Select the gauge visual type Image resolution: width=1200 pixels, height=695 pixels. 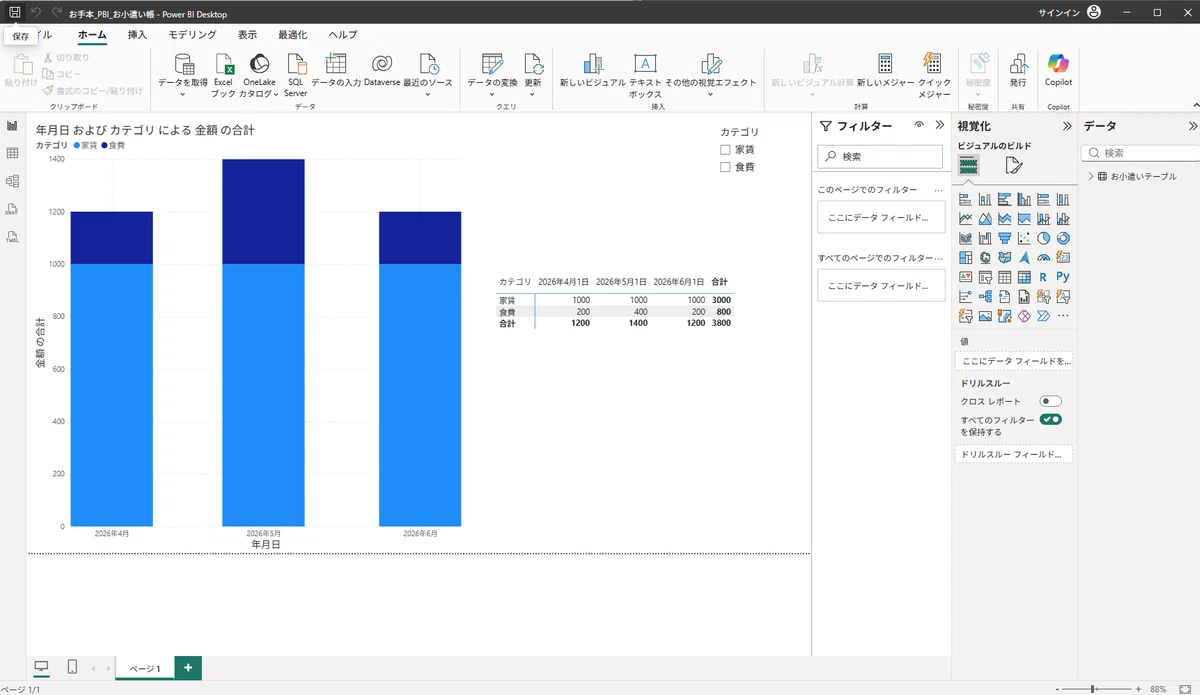click(x=1043, y=258)
